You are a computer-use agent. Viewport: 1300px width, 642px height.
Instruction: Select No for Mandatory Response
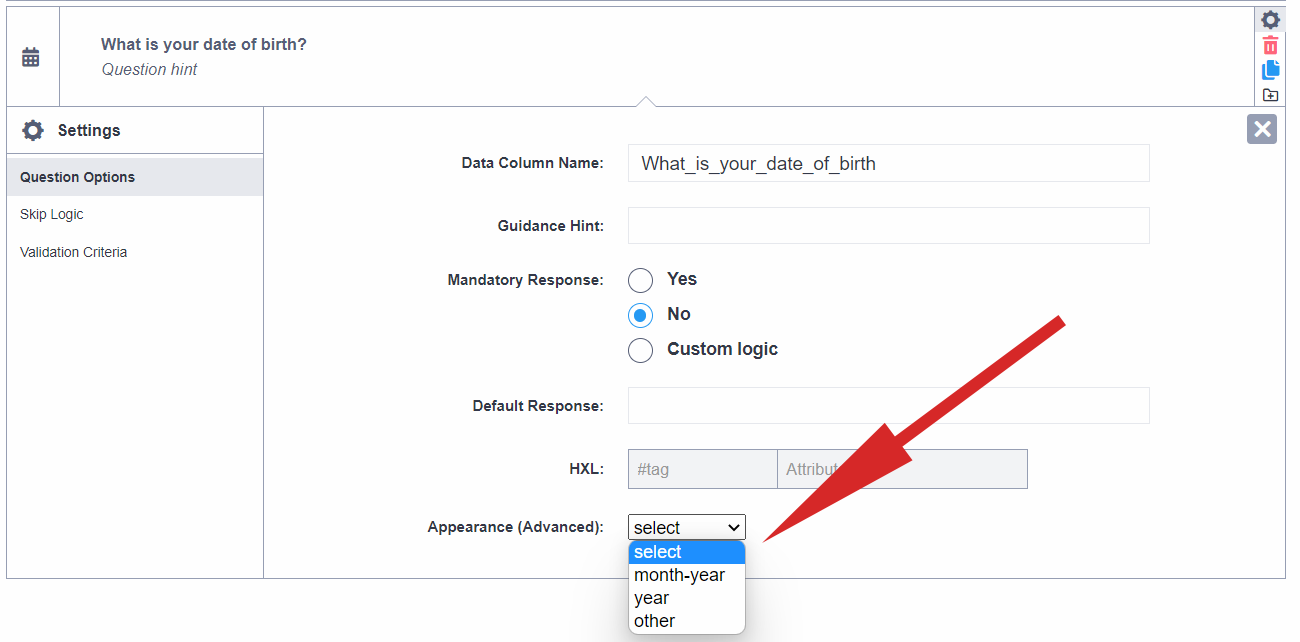point(640,315)
